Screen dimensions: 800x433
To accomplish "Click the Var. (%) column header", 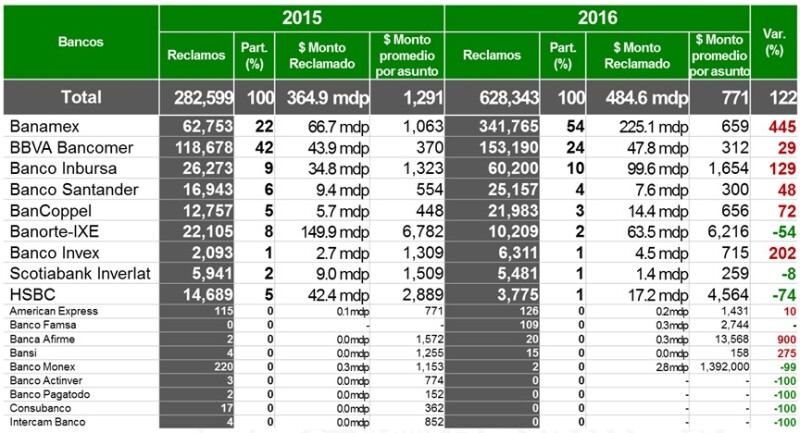I will (x=773, y=42).
